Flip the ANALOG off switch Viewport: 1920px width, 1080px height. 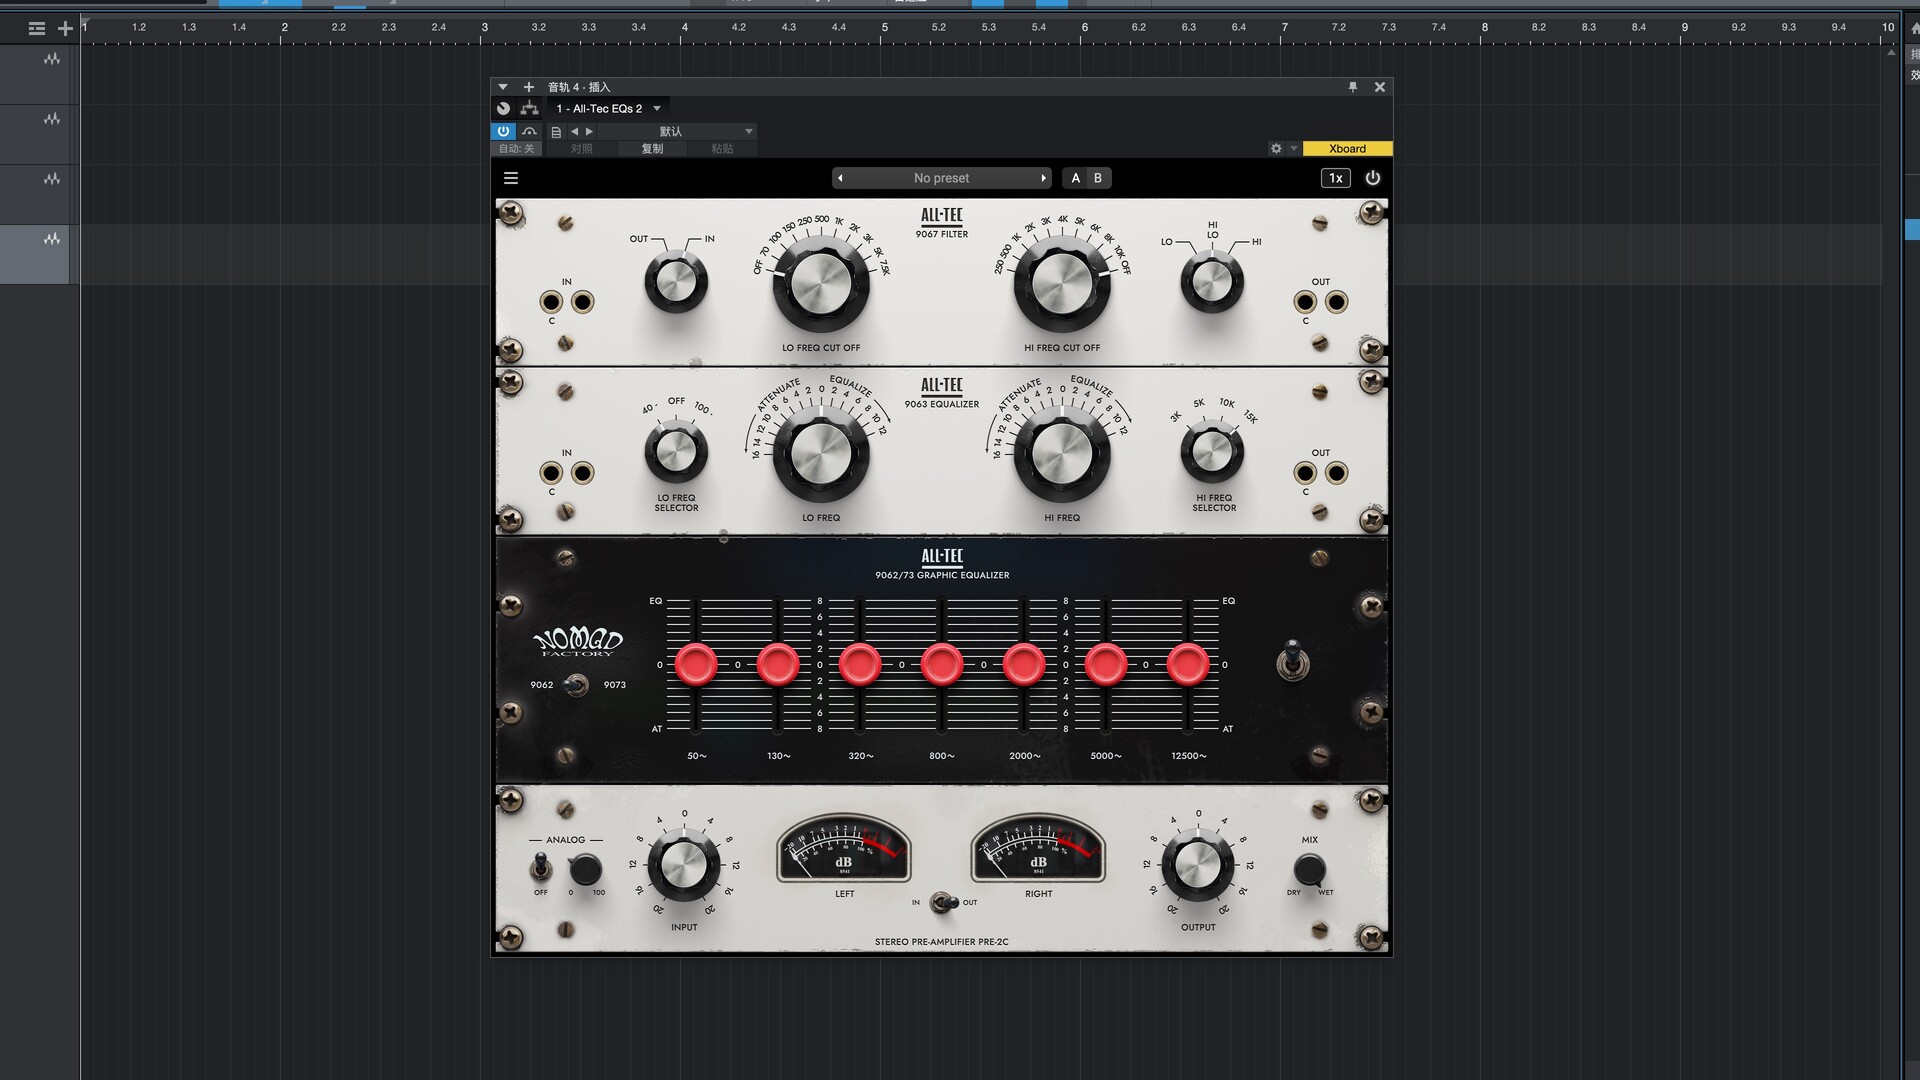point(540,866)
